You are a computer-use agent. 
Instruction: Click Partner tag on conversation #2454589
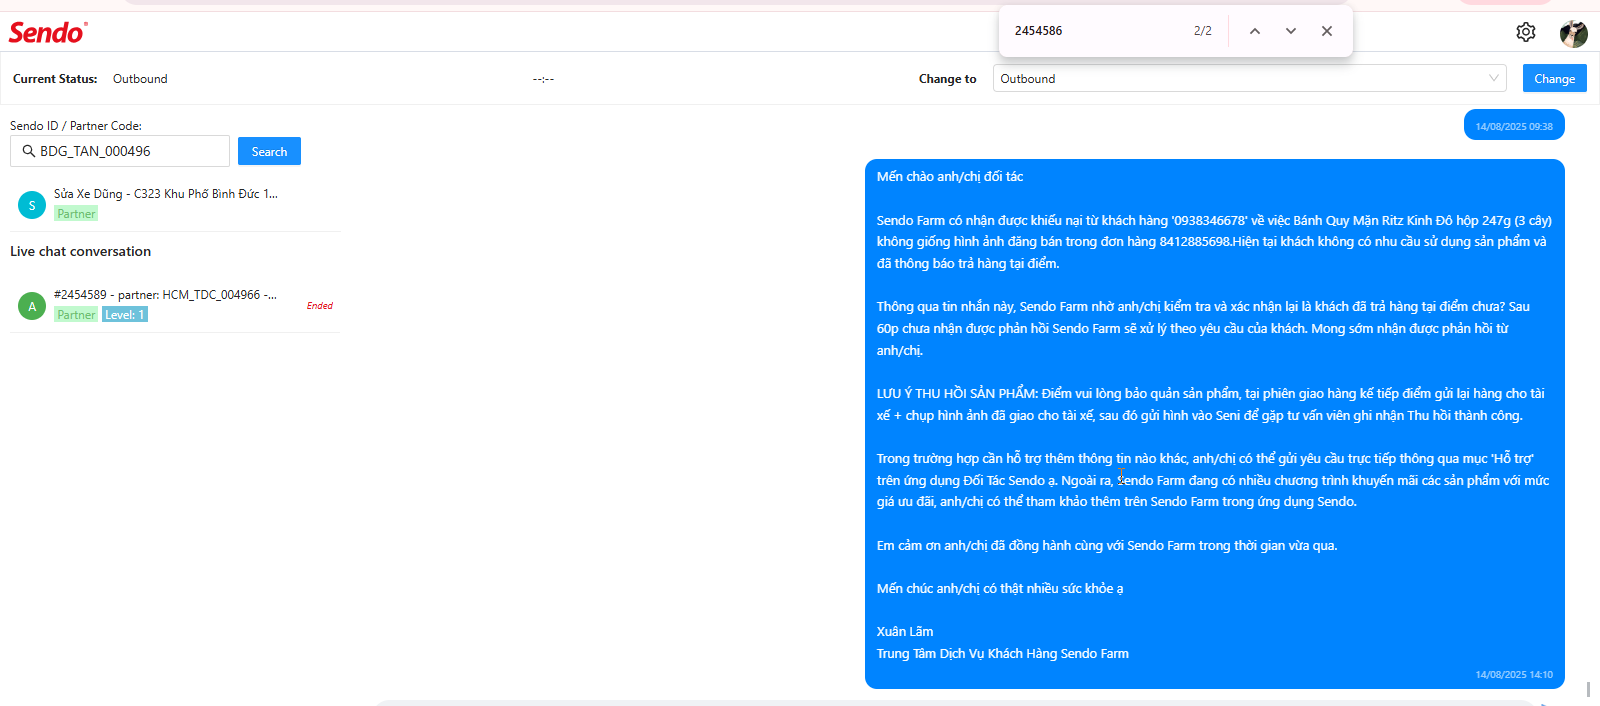click(76, 315)
